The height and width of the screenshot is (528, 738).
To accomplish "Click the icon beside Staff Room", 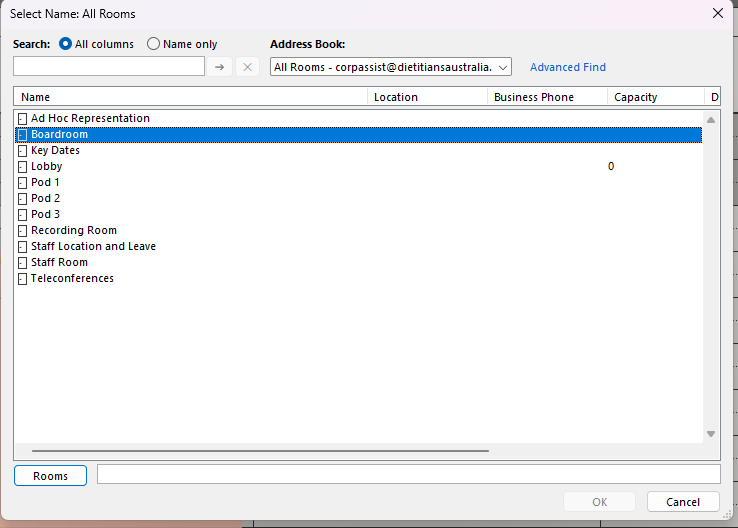I will pyautogui.click(x=22, y=263).
